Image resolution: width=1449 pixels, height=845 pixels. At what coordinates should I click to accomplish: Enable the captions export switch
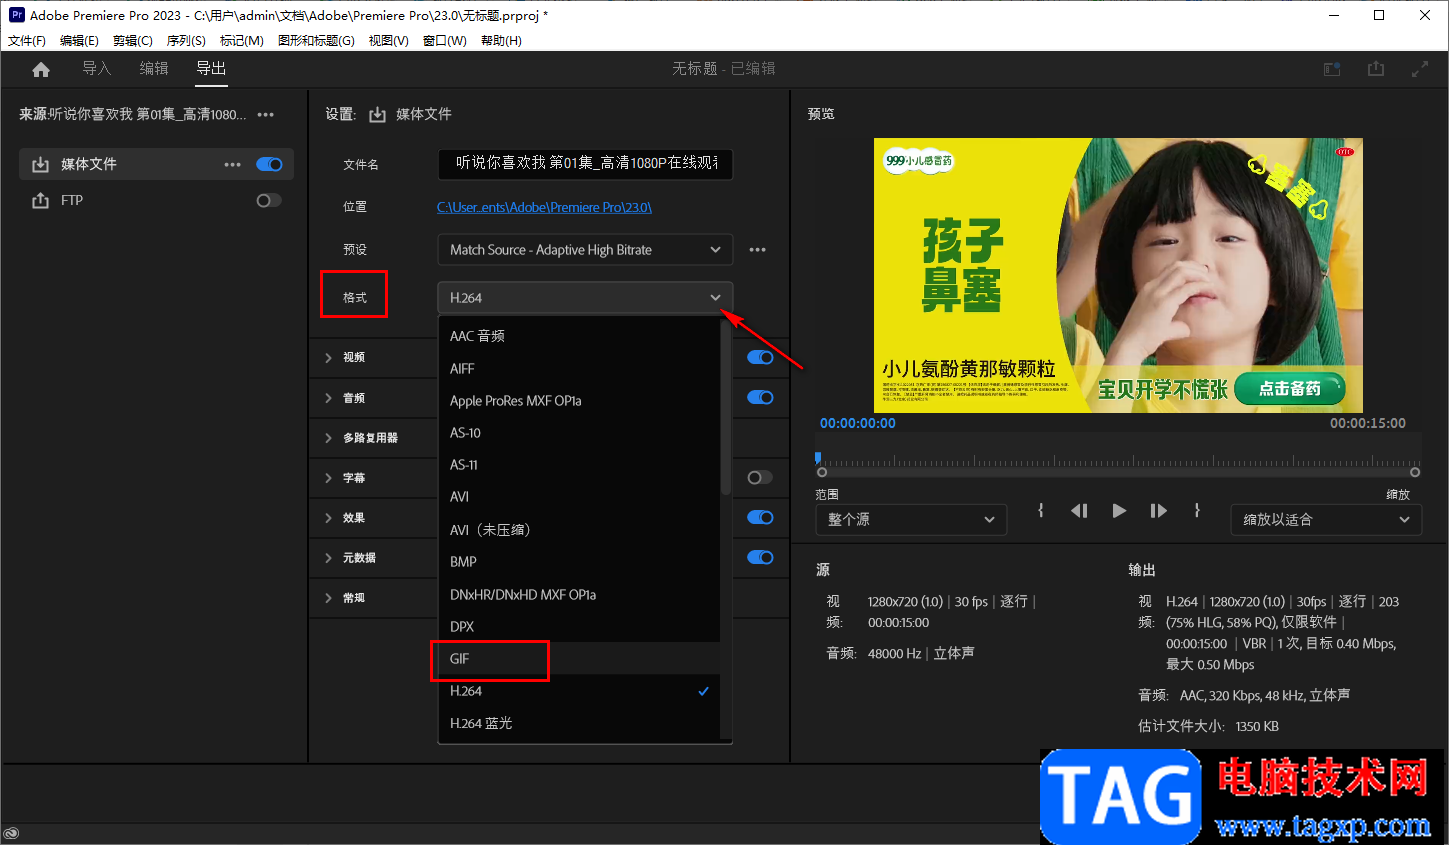pyautogui.click(x=760, y=477)
